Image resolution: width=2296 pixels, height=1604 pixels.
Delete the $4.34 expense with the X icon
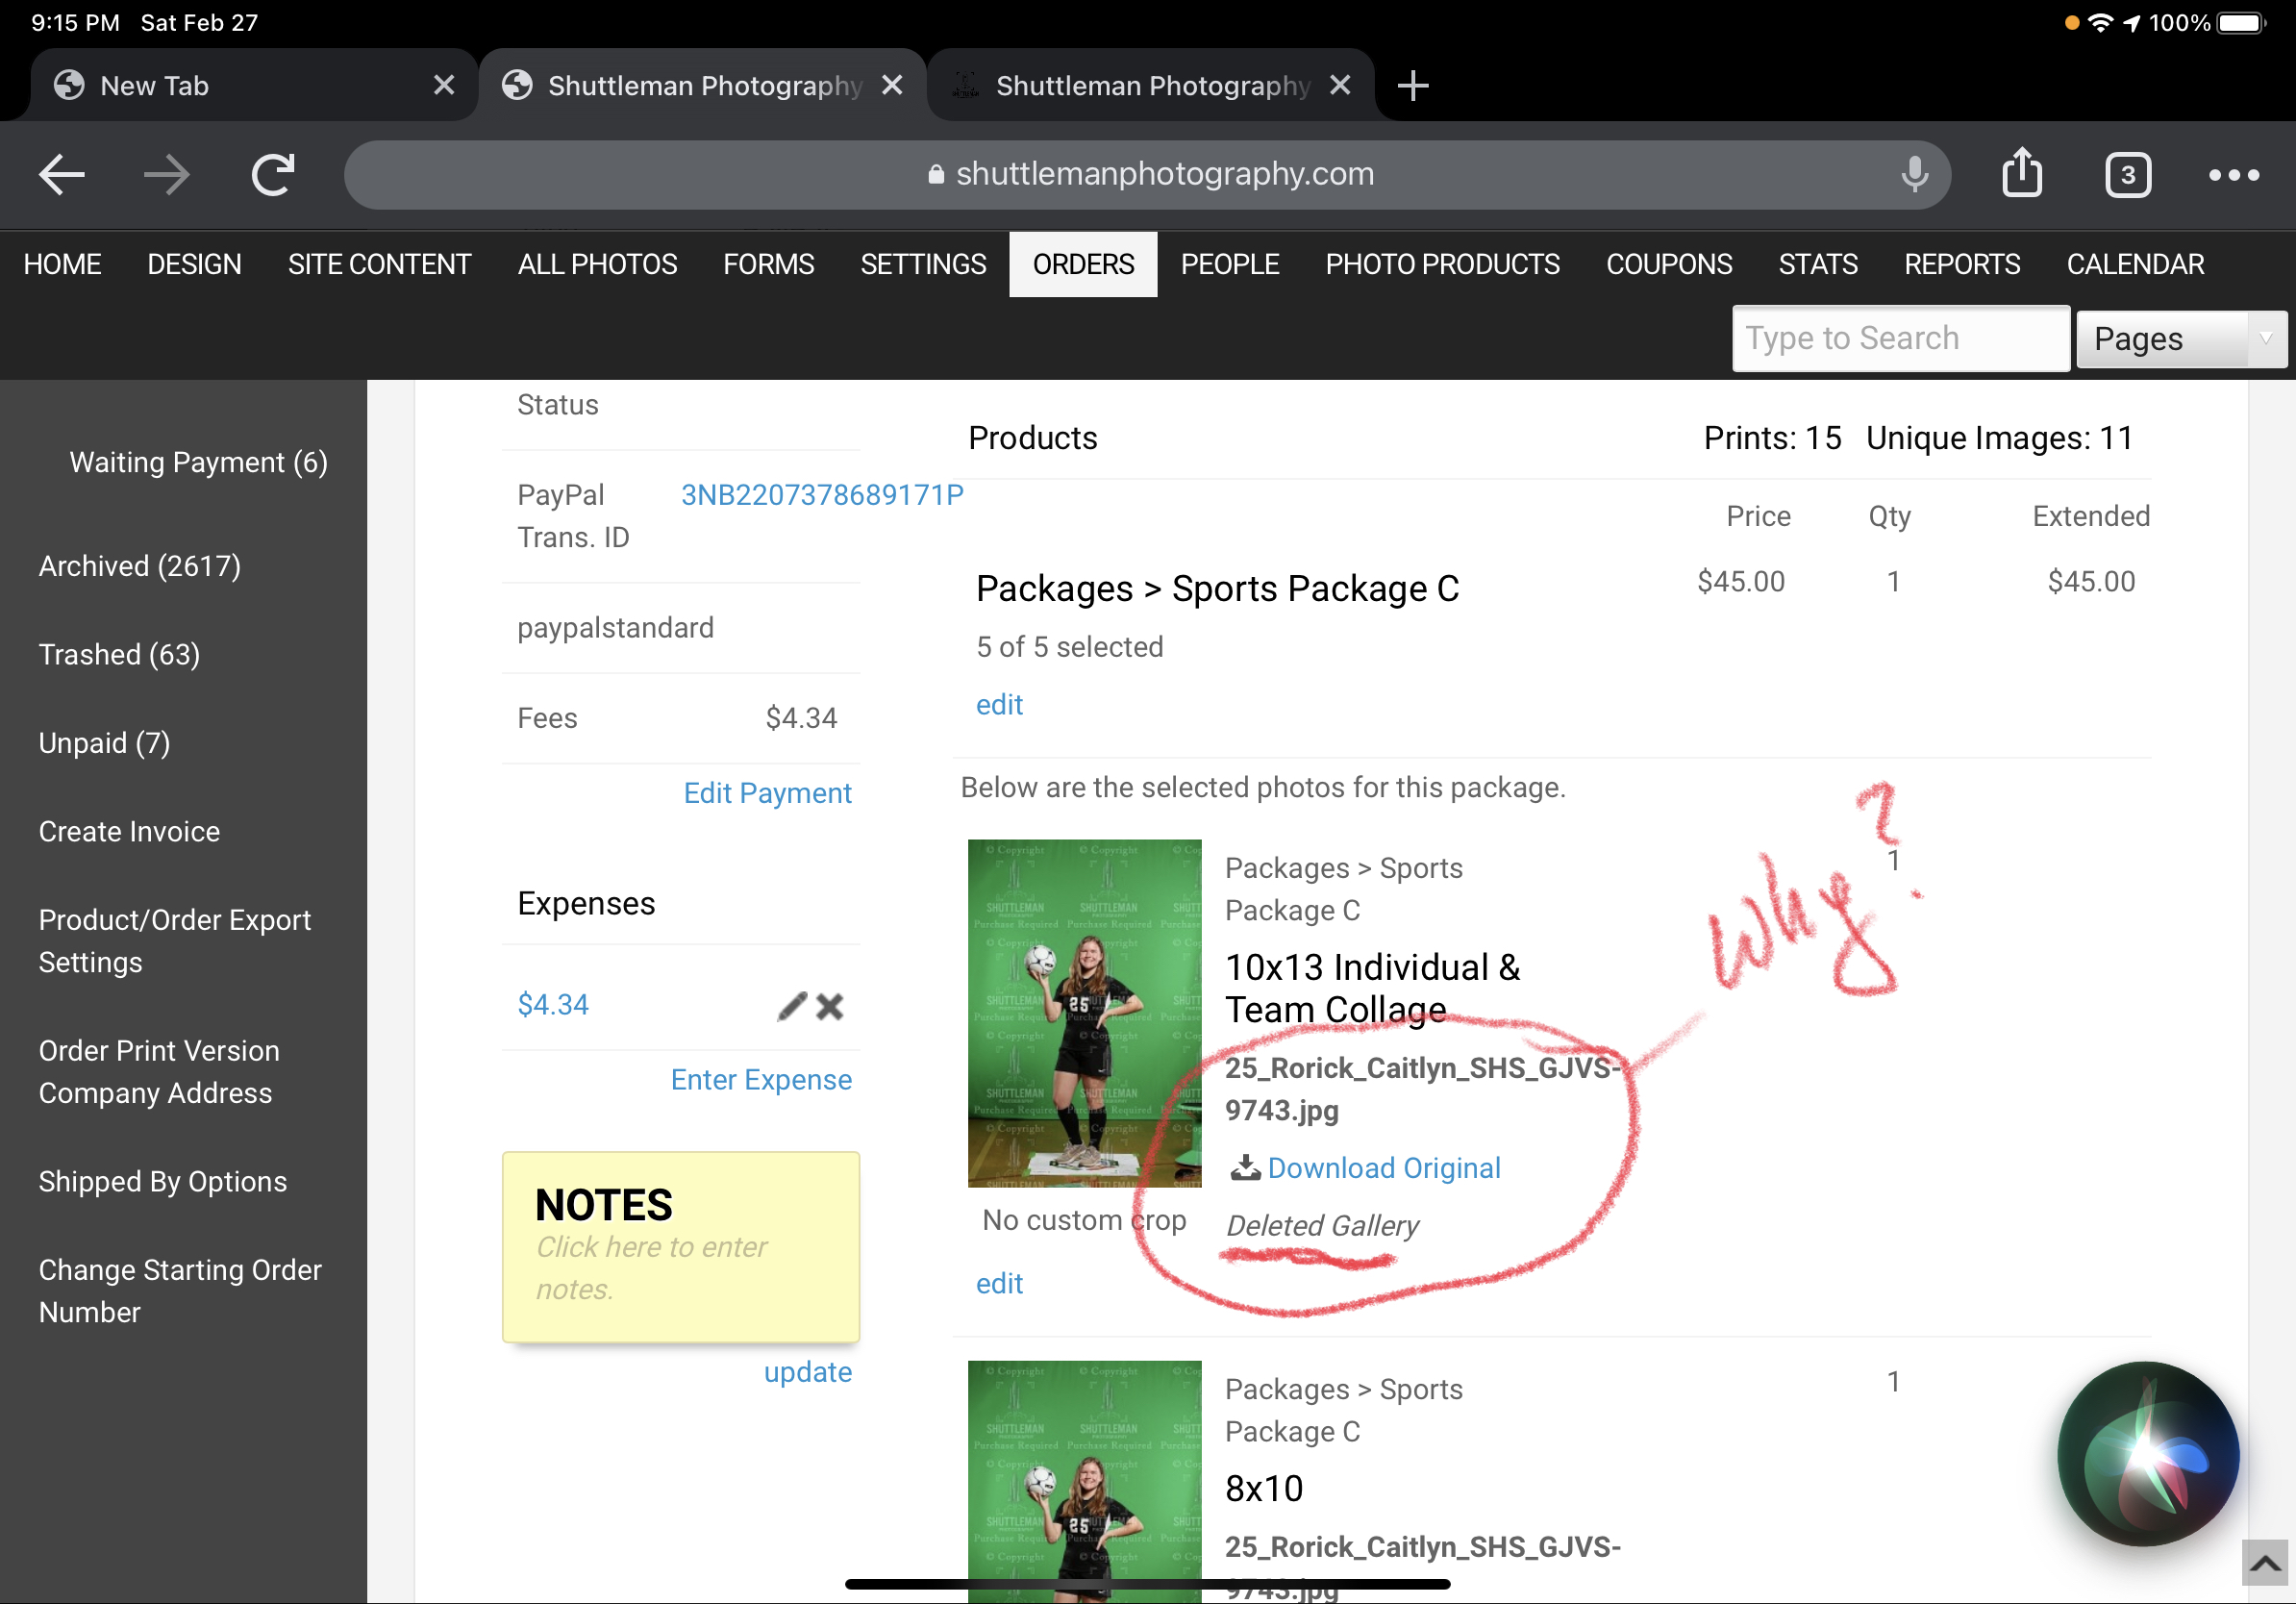[x=830, y=1005]
